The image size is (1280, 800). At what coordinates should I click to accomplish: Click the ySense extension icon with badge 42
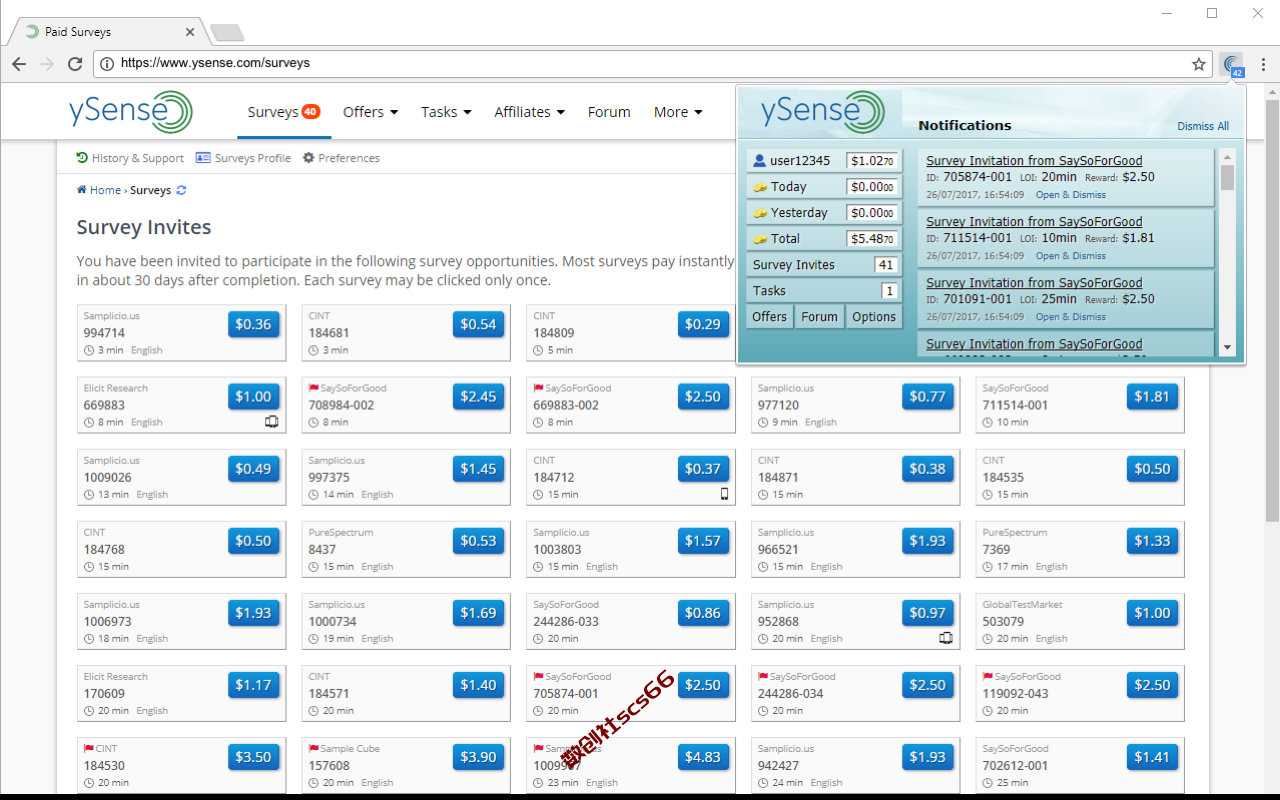1232,64
